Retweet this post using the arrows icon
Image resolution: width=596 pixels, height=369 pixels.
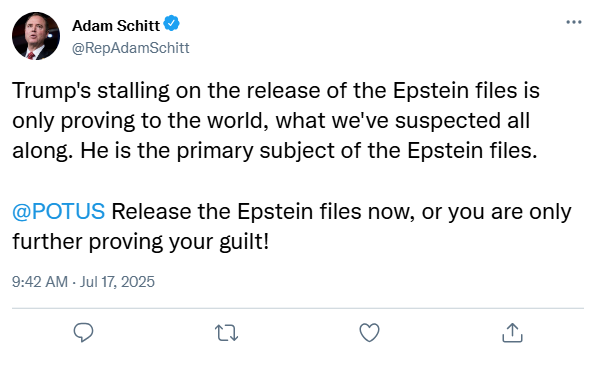227,333
